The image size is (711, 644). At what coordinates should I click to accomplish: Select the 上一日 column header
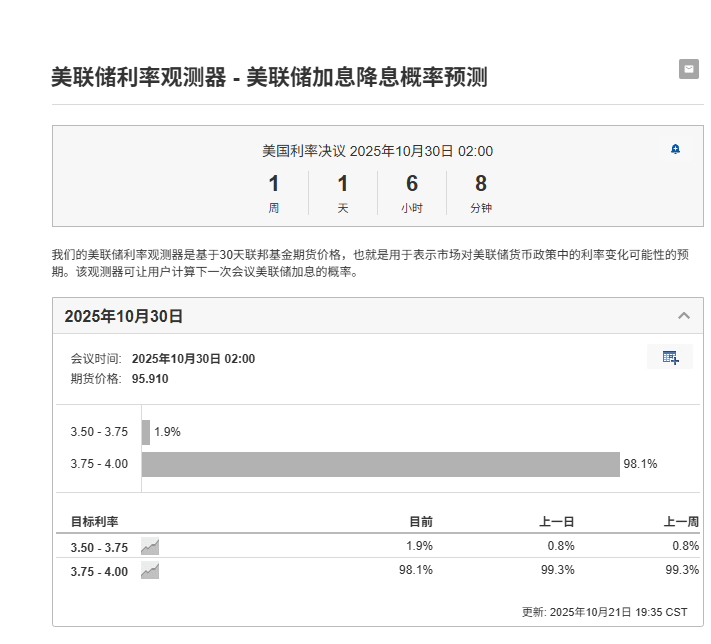point(557,521)
